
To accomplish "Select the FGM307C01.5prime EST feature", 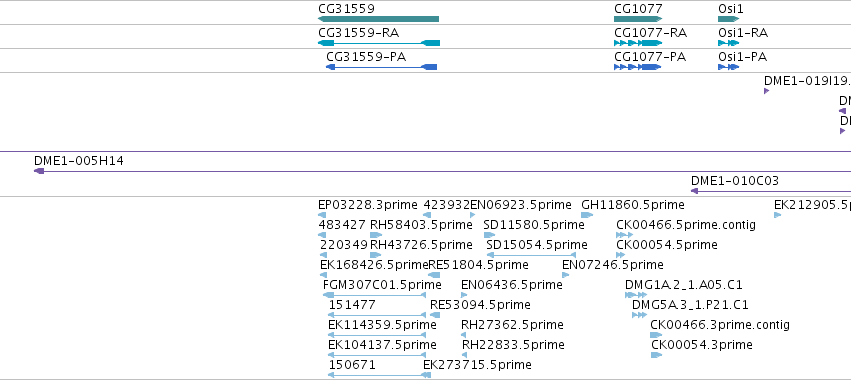I will [374, 295].
